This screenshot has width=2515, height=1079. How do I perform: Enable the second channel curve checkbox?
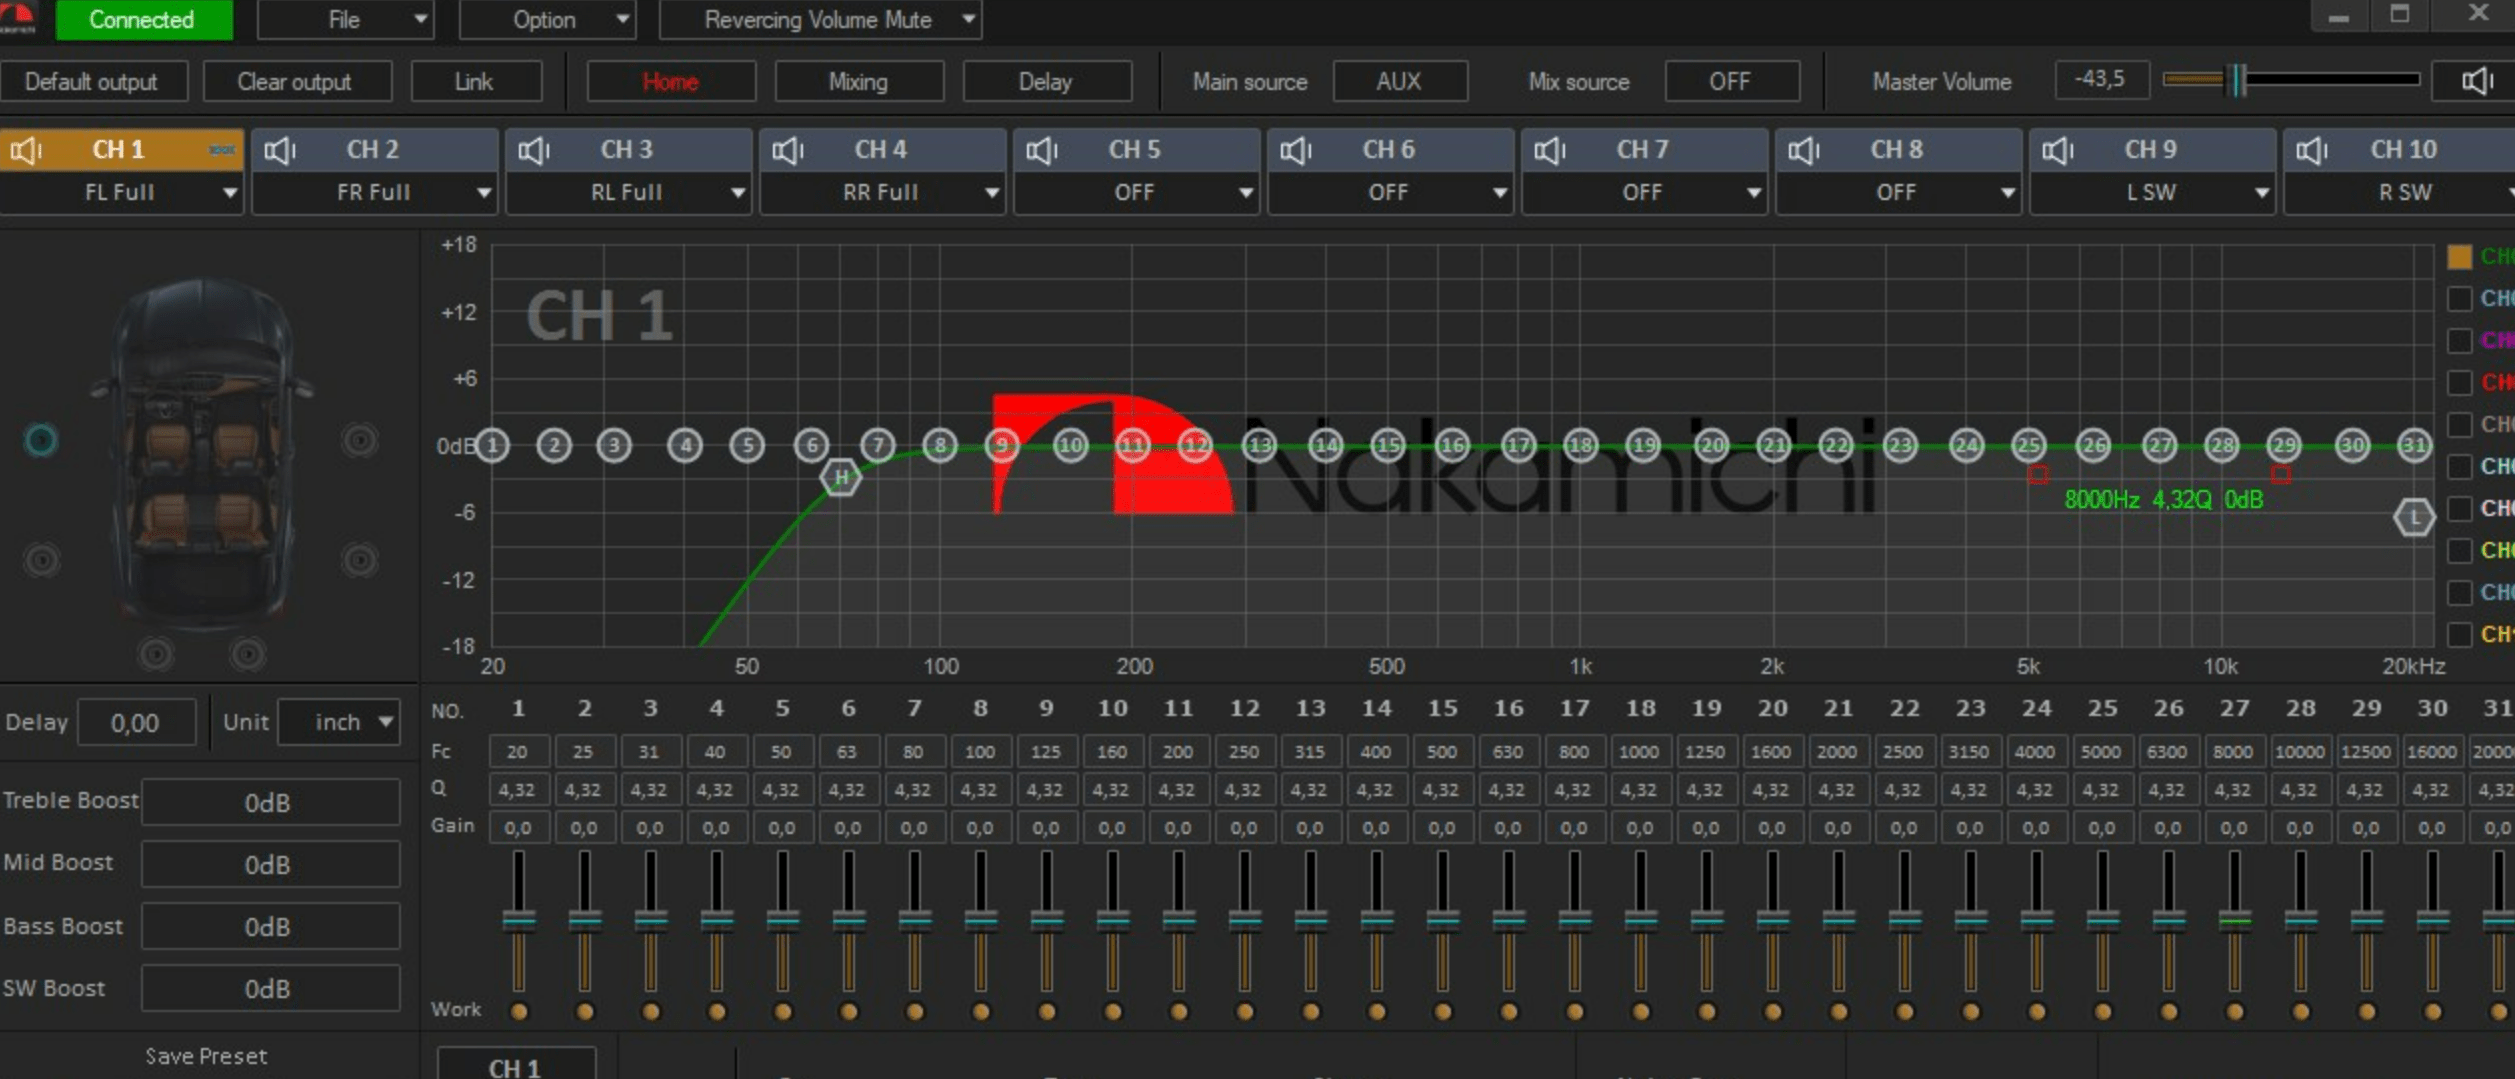(2459, 299)
